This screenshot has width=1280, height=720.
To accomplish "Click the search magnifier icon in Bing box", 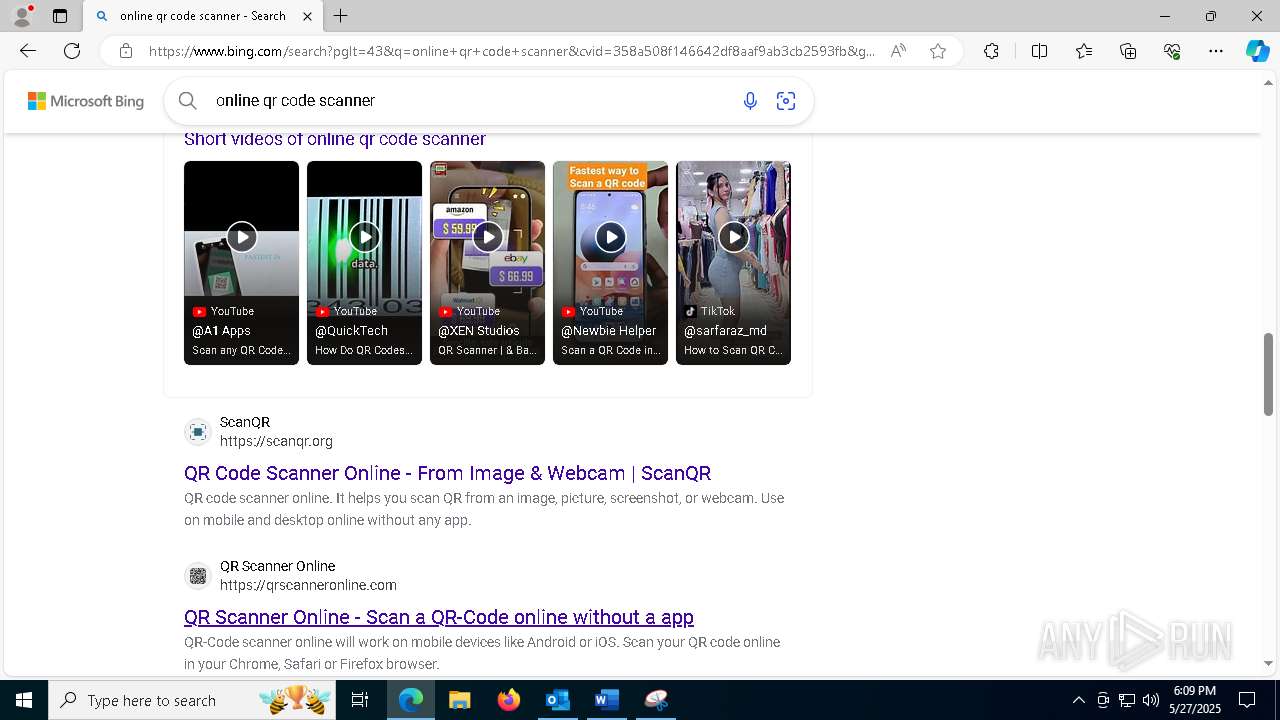I will tap(187, 100).
